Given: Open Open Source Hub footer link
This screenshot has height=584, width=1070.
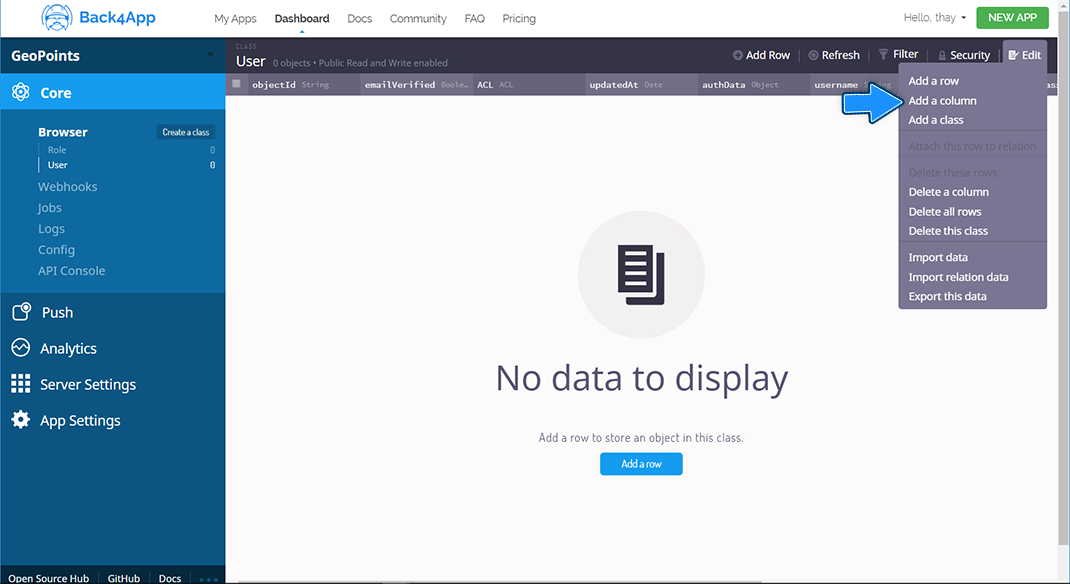Looking at the screenshot, I should pos(48,578).
